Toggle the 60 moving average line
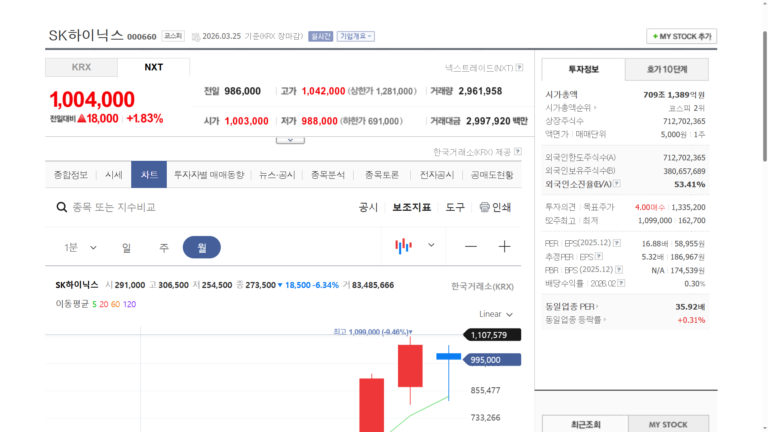 115,304
